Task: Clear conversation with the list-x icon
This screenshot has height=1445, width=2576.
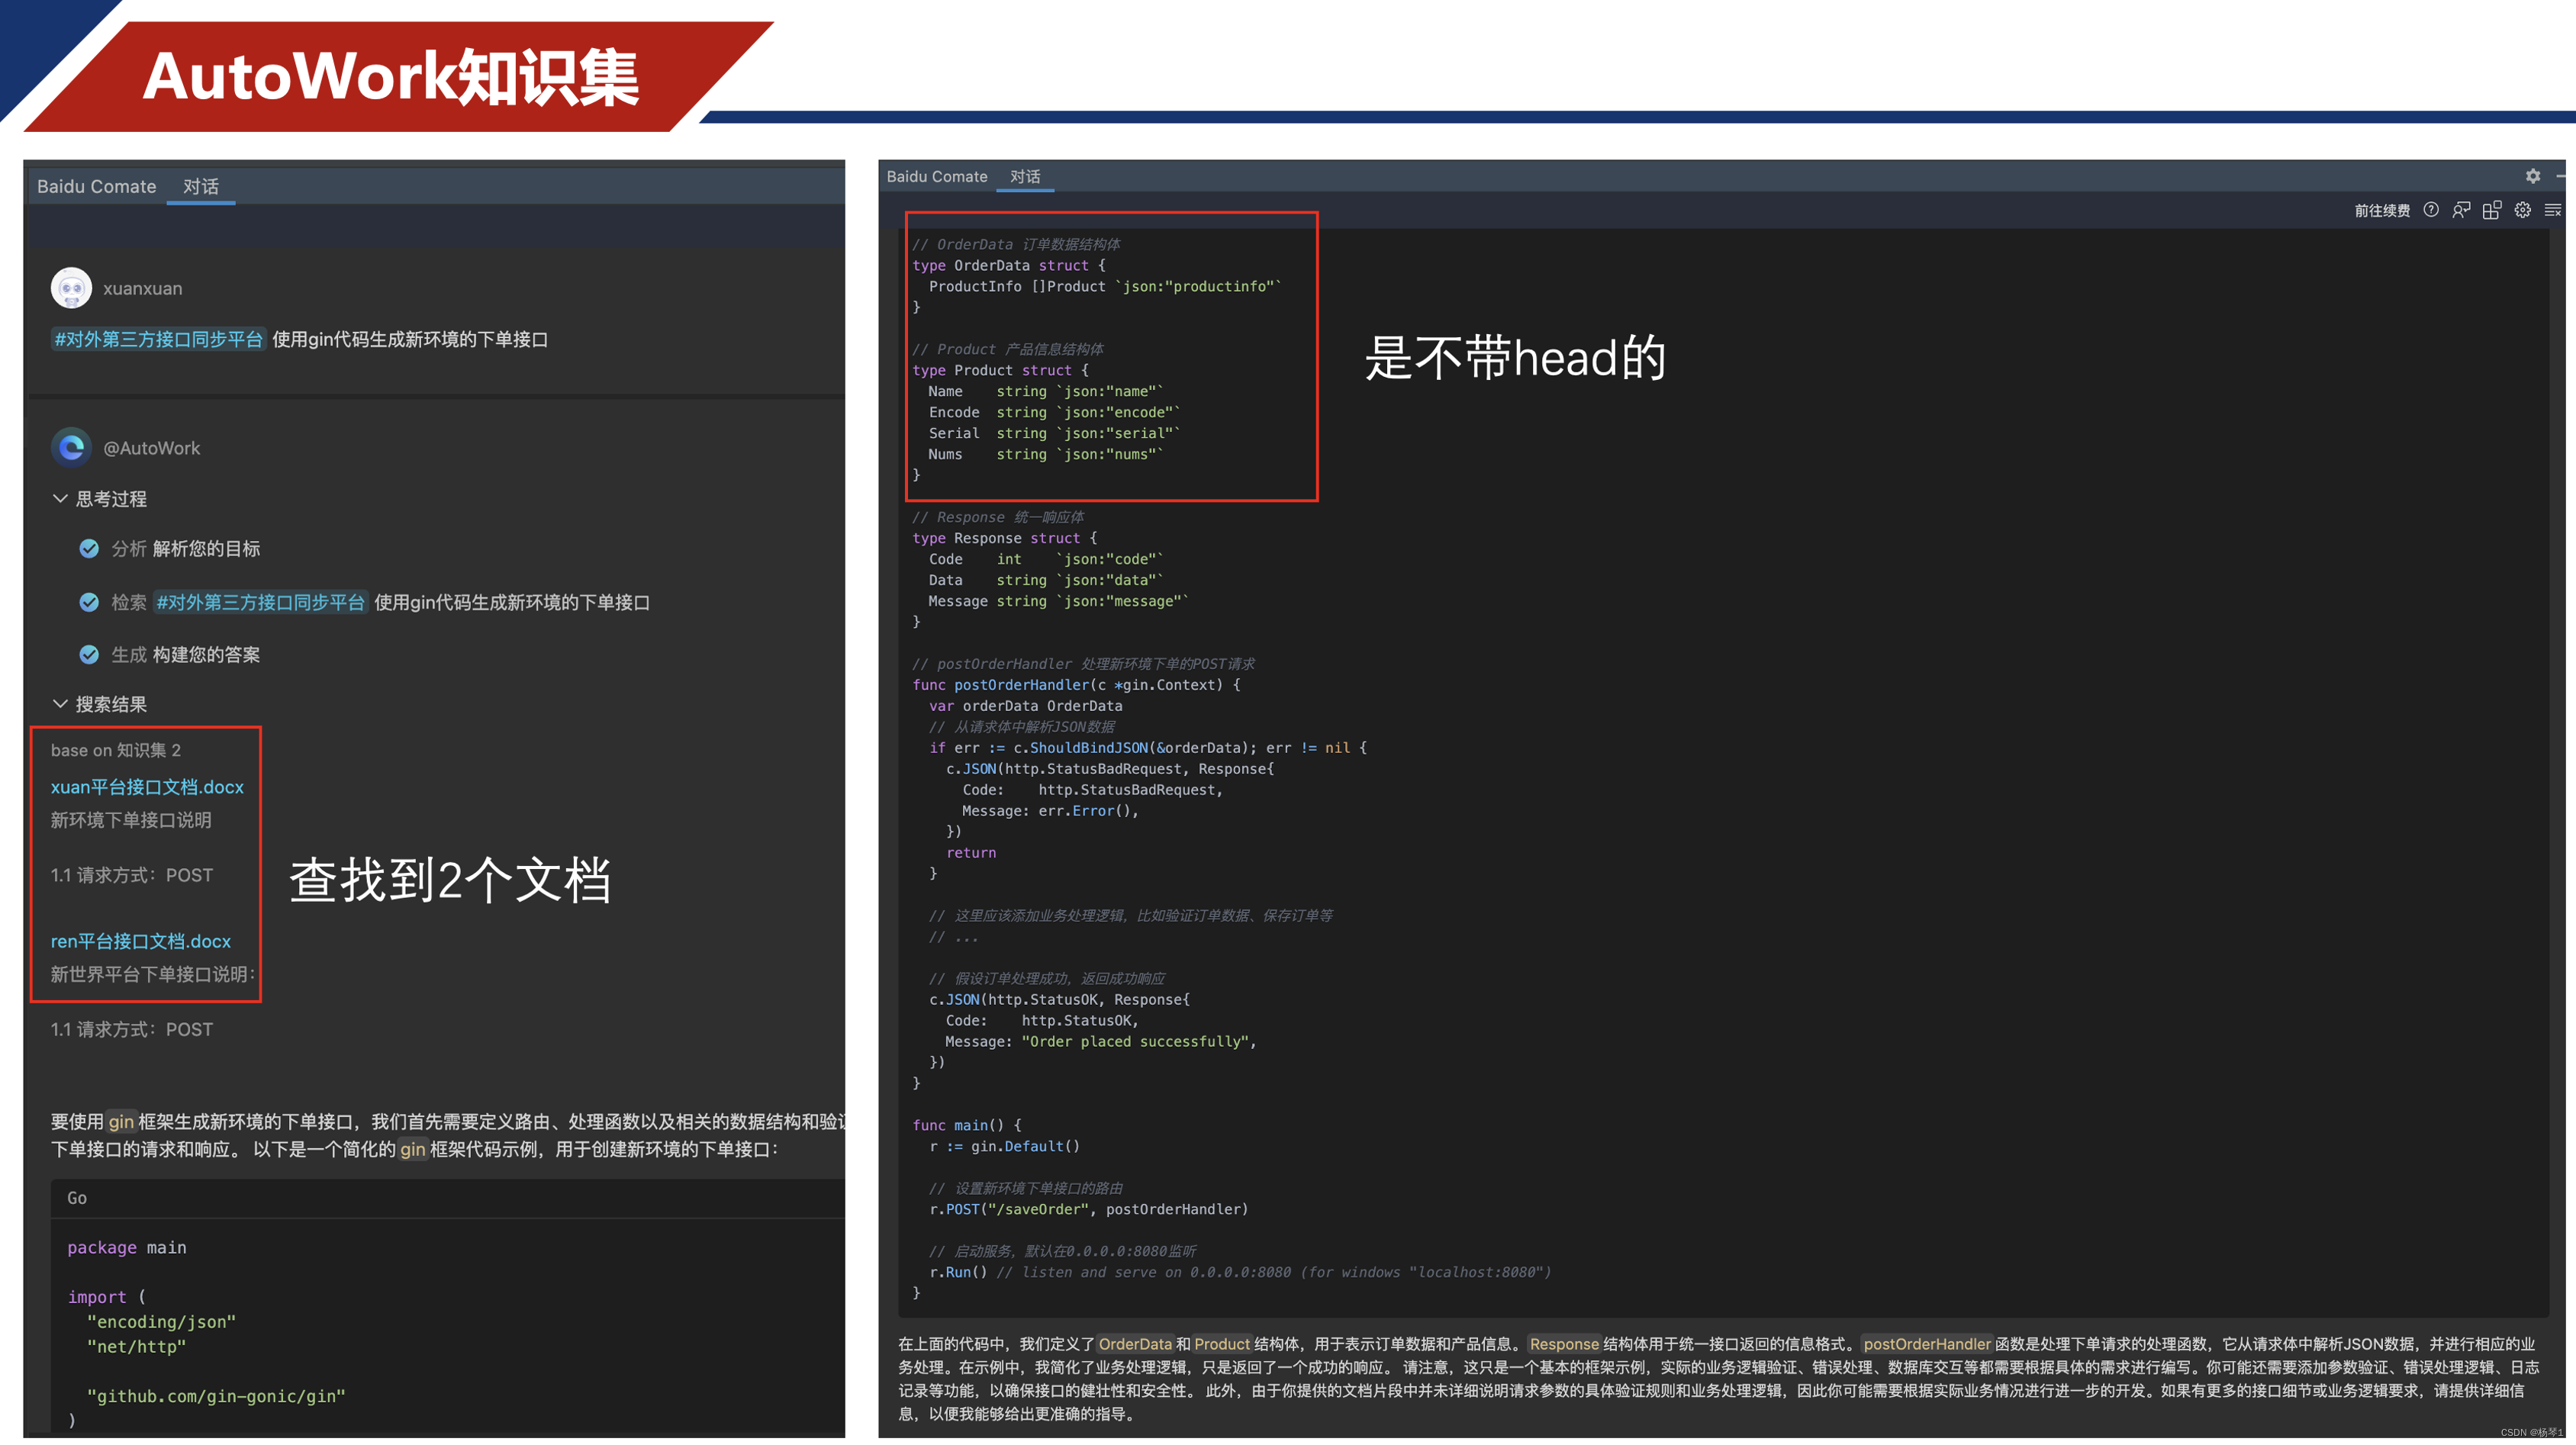Action: (x=2553, y=210)
